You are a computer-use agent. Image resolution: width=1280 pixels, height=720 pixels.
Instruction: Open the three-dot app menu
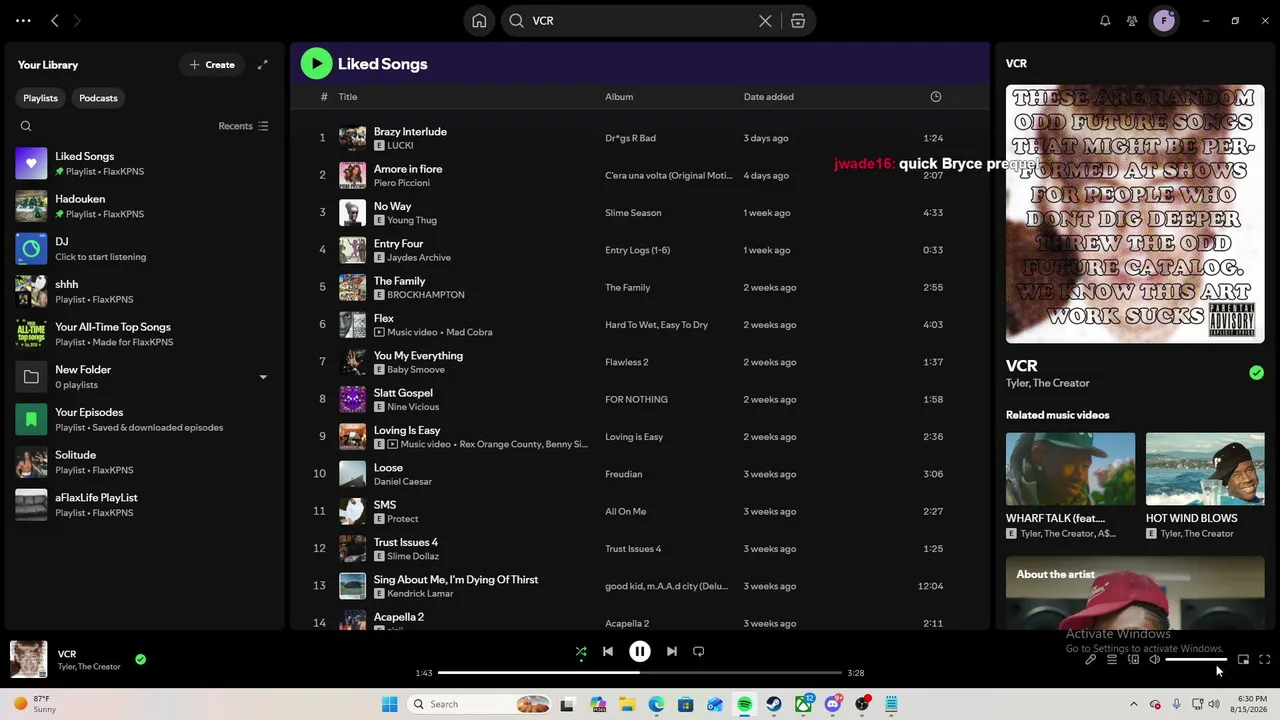(x=23, y=20)
